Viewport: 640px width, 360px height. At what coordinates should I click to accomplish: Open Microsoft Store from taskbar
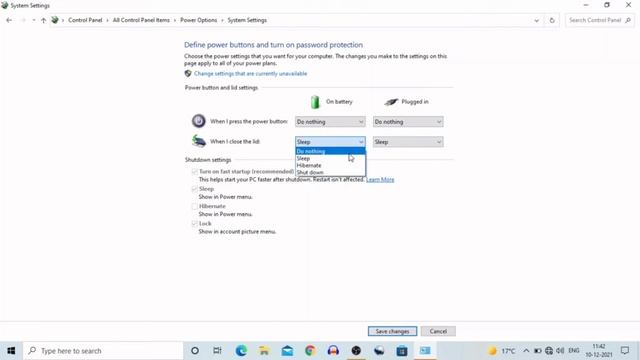402,351
